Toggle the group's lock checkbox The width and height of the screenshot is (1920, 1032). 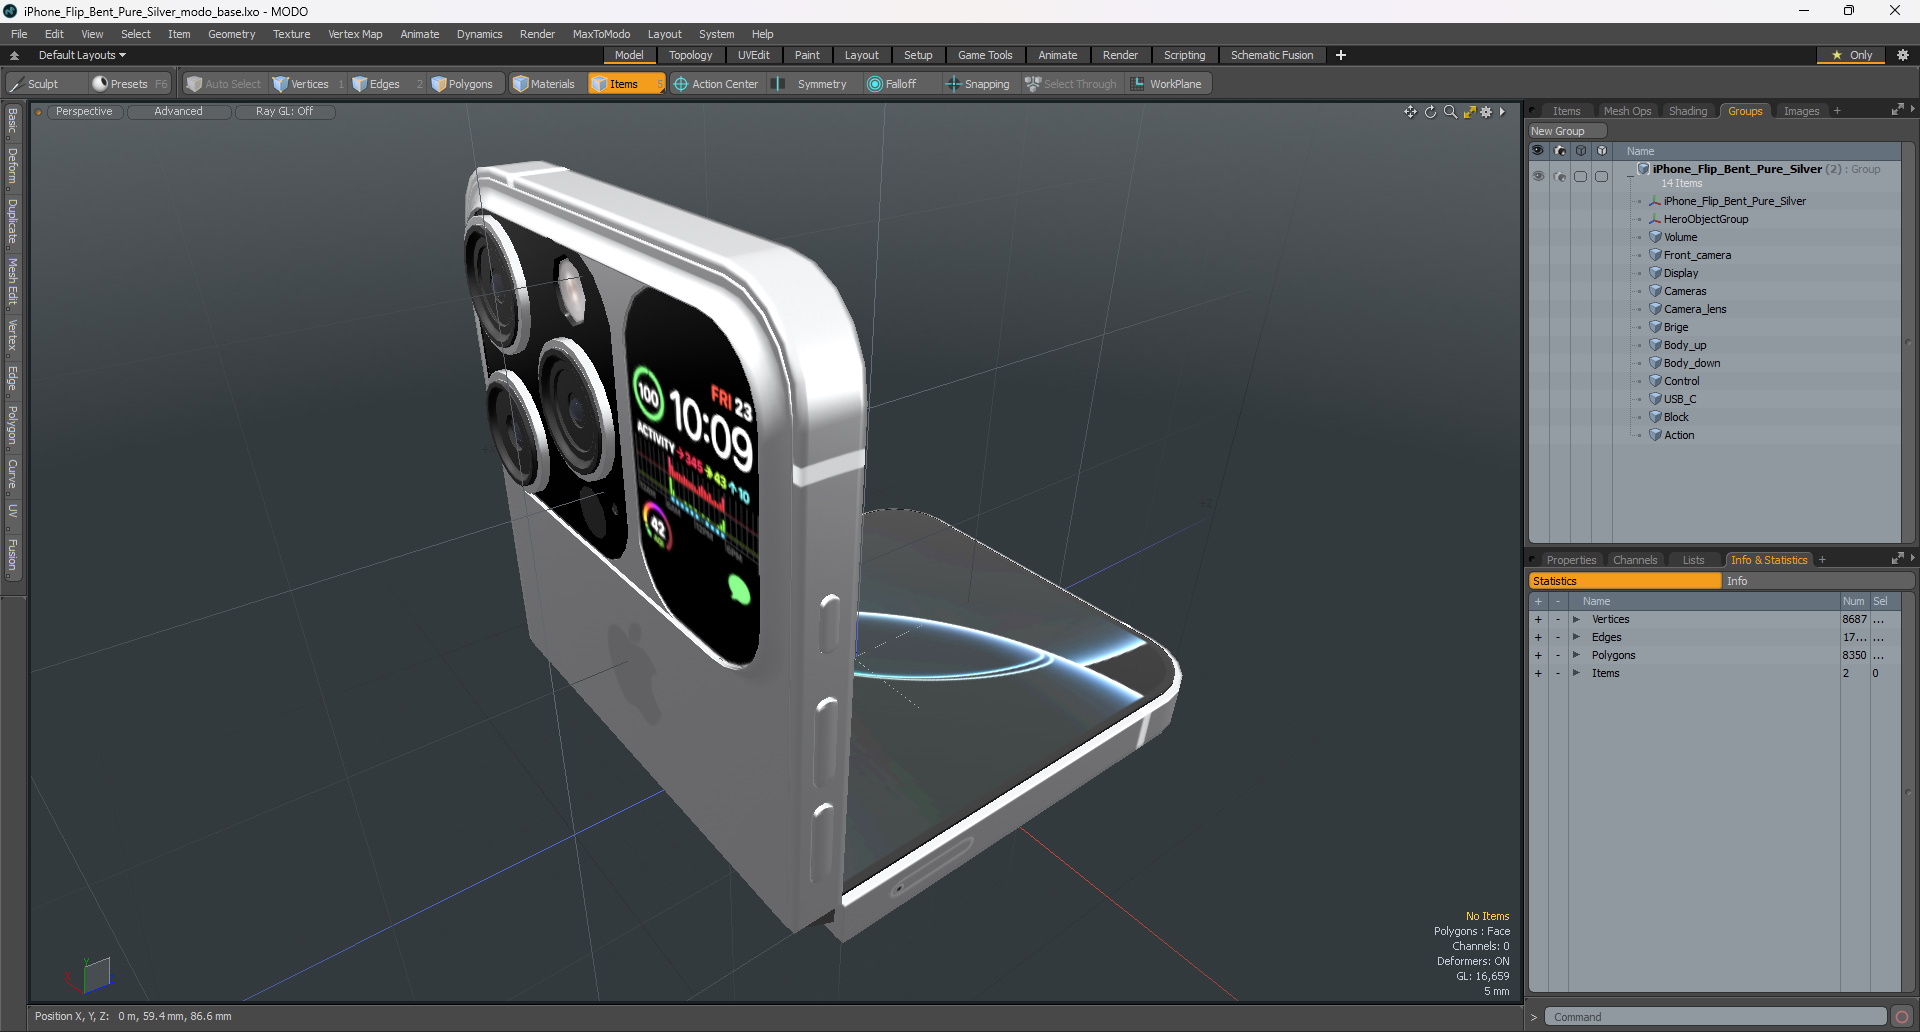[x=1601, y=176]
